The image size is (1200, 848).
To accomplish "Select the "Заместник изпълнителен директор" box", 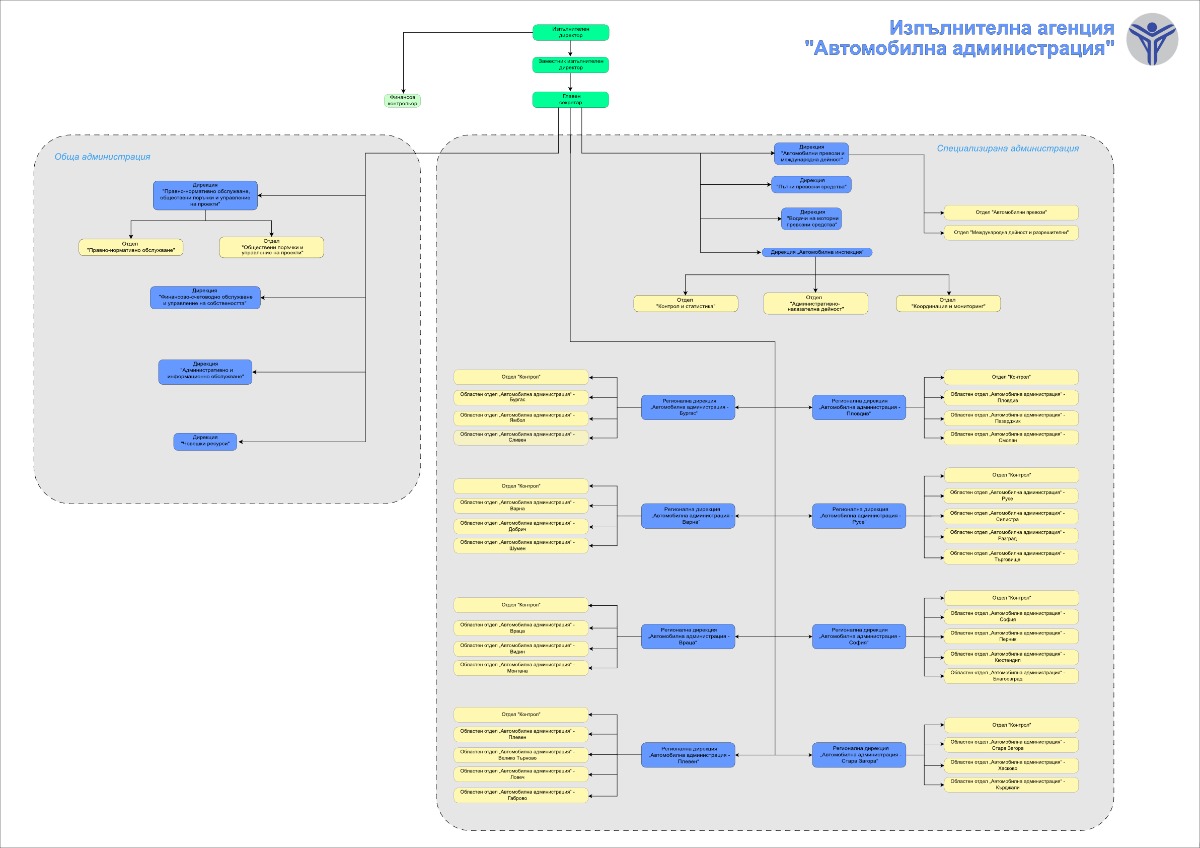I will (x=570, y=64).
